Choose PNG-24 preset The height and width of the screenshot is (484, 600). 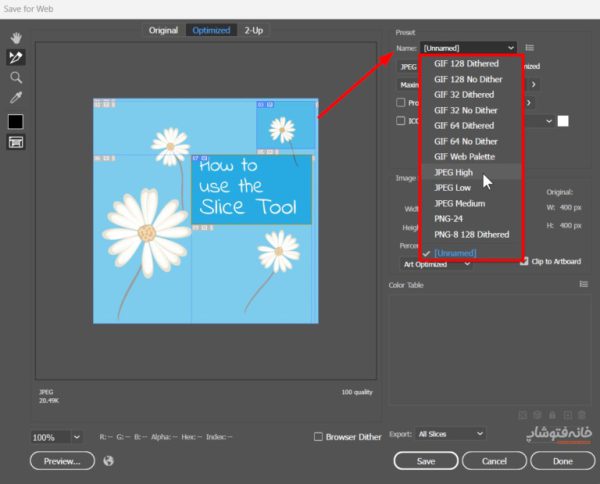448,218
